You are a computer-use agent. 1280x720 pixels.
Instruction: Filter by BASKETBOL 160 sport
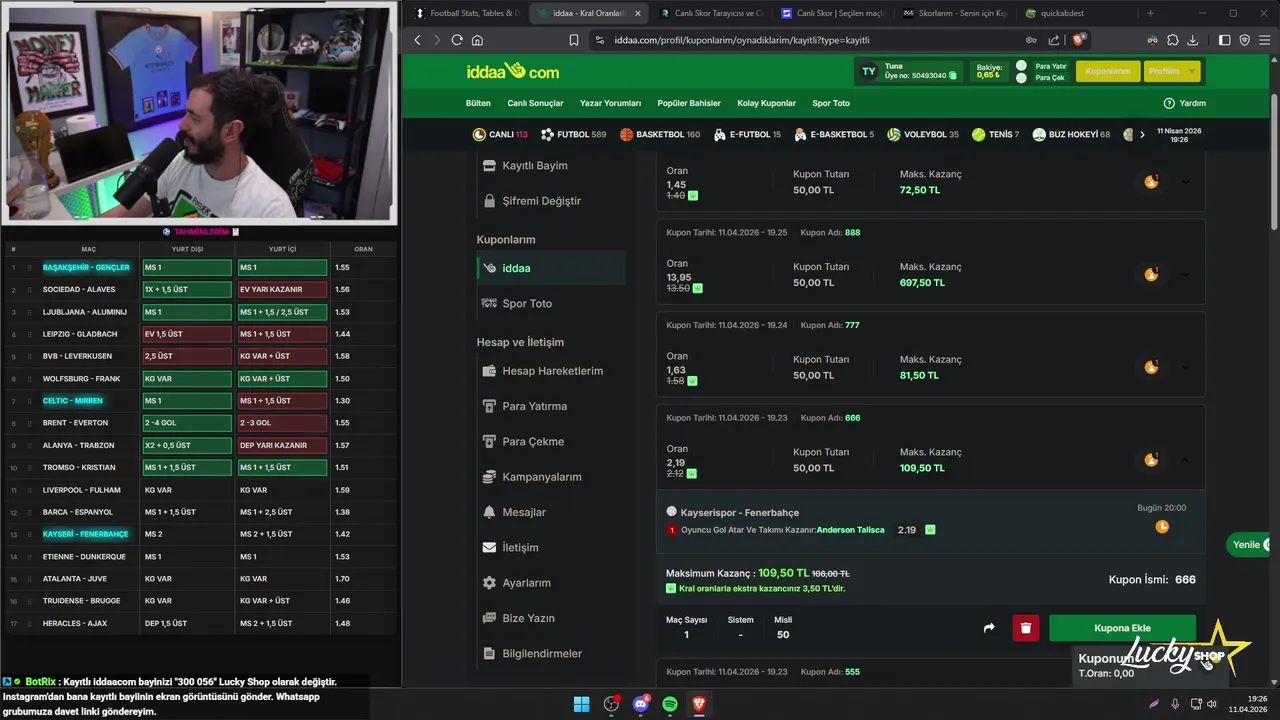[660, 134]
